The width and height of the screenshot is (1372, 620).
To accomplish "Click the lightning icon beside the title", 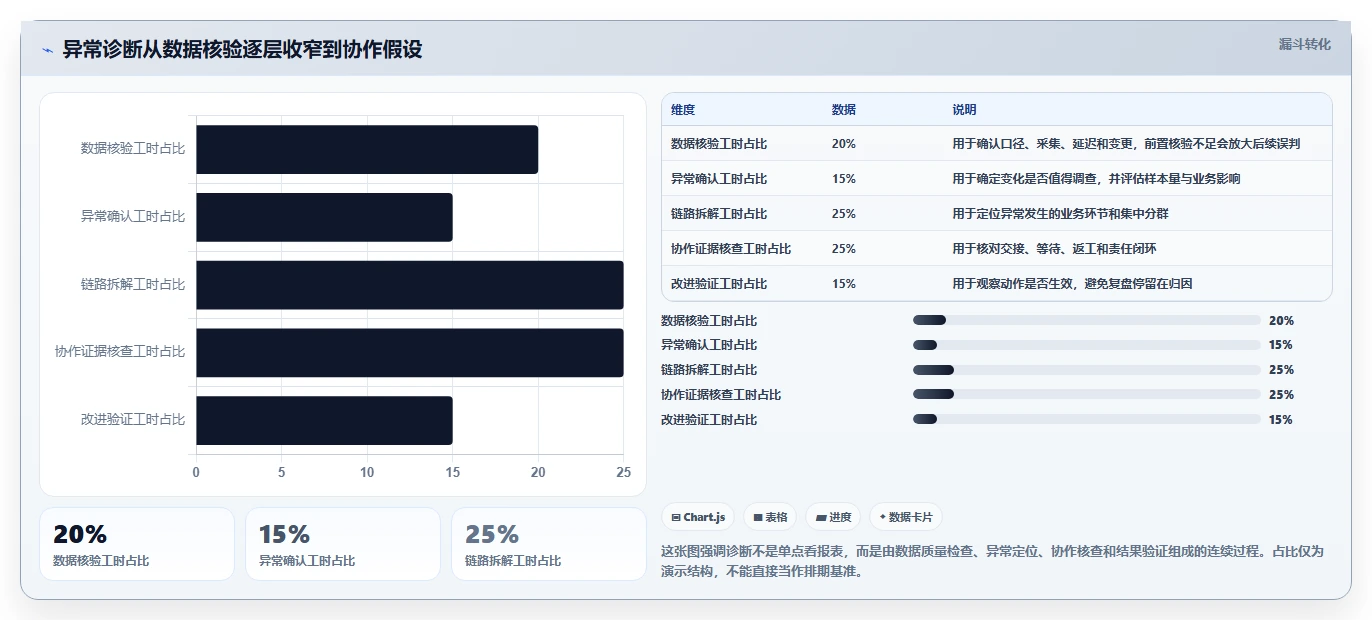I will coord(47,50).
